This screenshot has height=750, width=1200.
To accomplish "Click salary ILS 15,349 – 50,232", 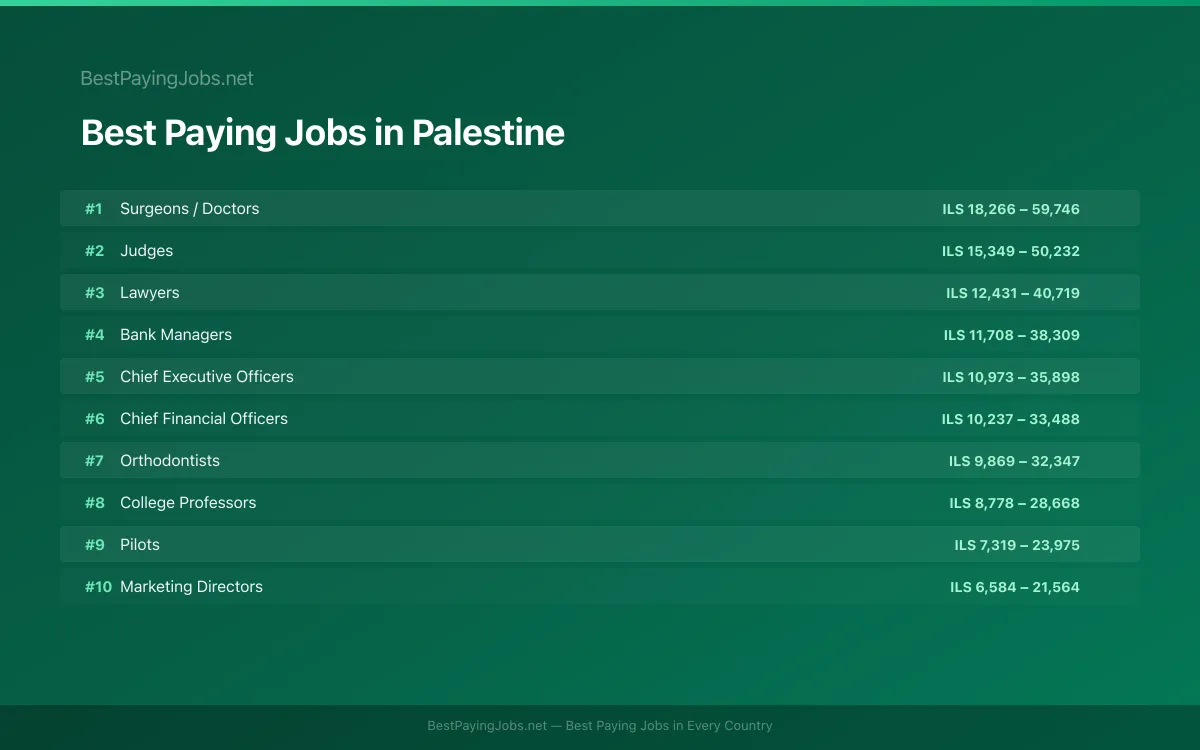I will coord(1011,251).
